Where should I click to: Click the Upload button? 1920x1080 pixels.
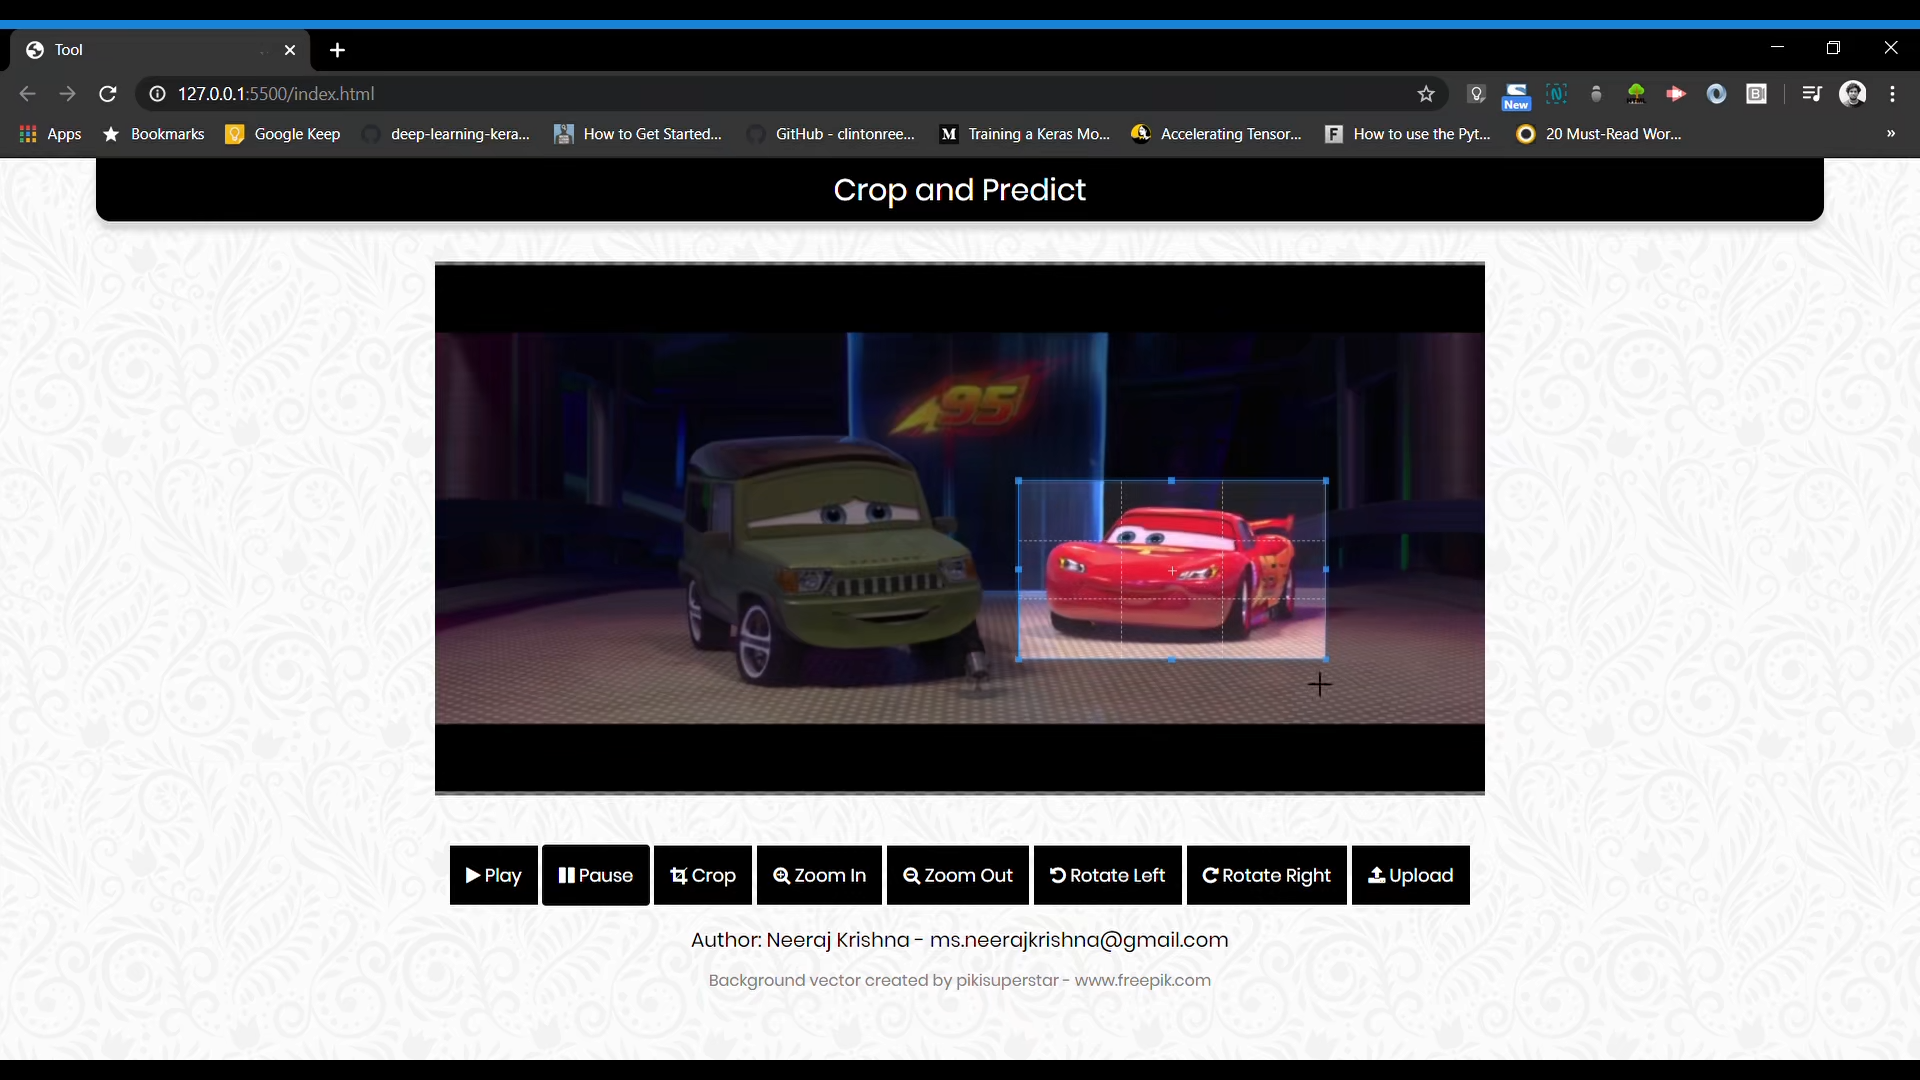(1410, 875)
